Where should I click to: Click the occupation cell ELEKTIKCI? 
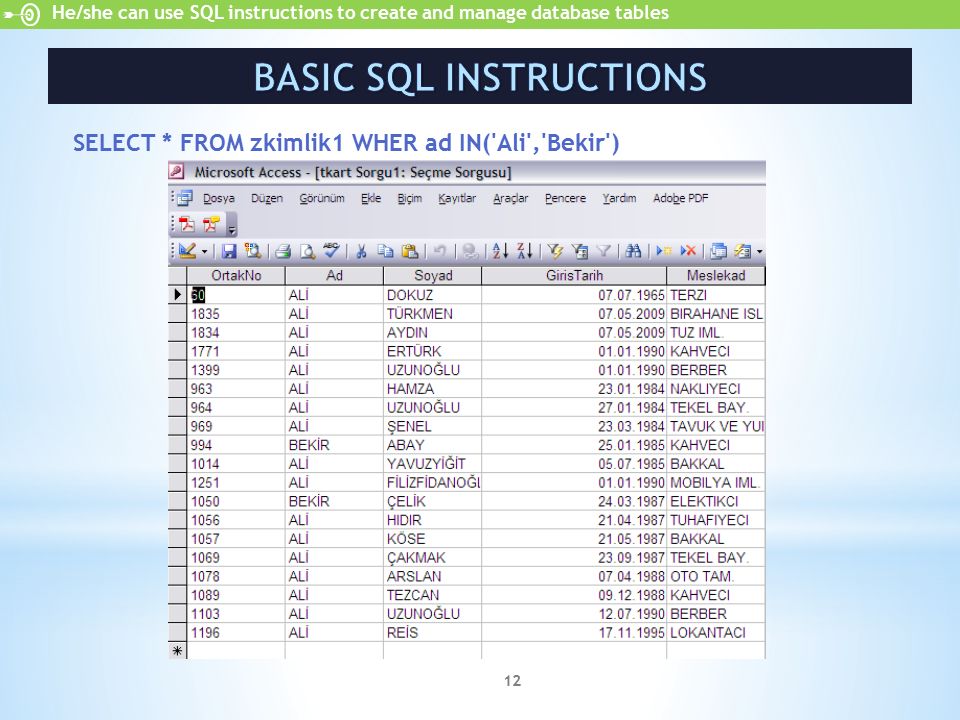(x=716, y=501)
